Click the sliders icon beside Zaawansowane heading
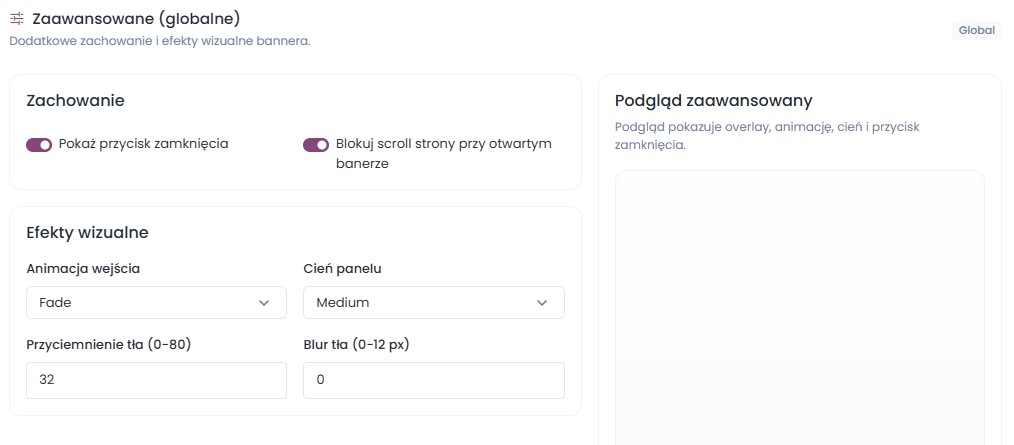The image size is (1014, 445). pos(17,18)
